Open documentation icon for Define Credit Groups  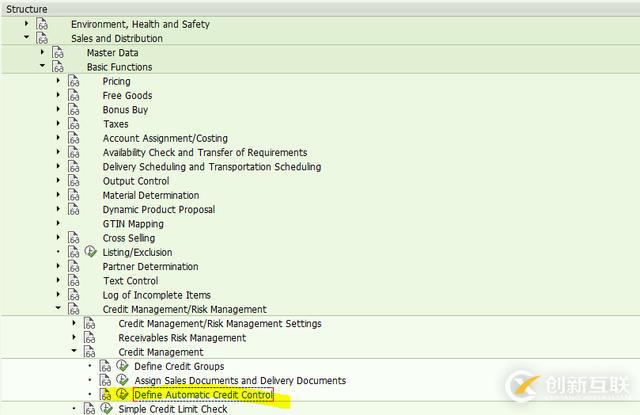coord(105,366)
